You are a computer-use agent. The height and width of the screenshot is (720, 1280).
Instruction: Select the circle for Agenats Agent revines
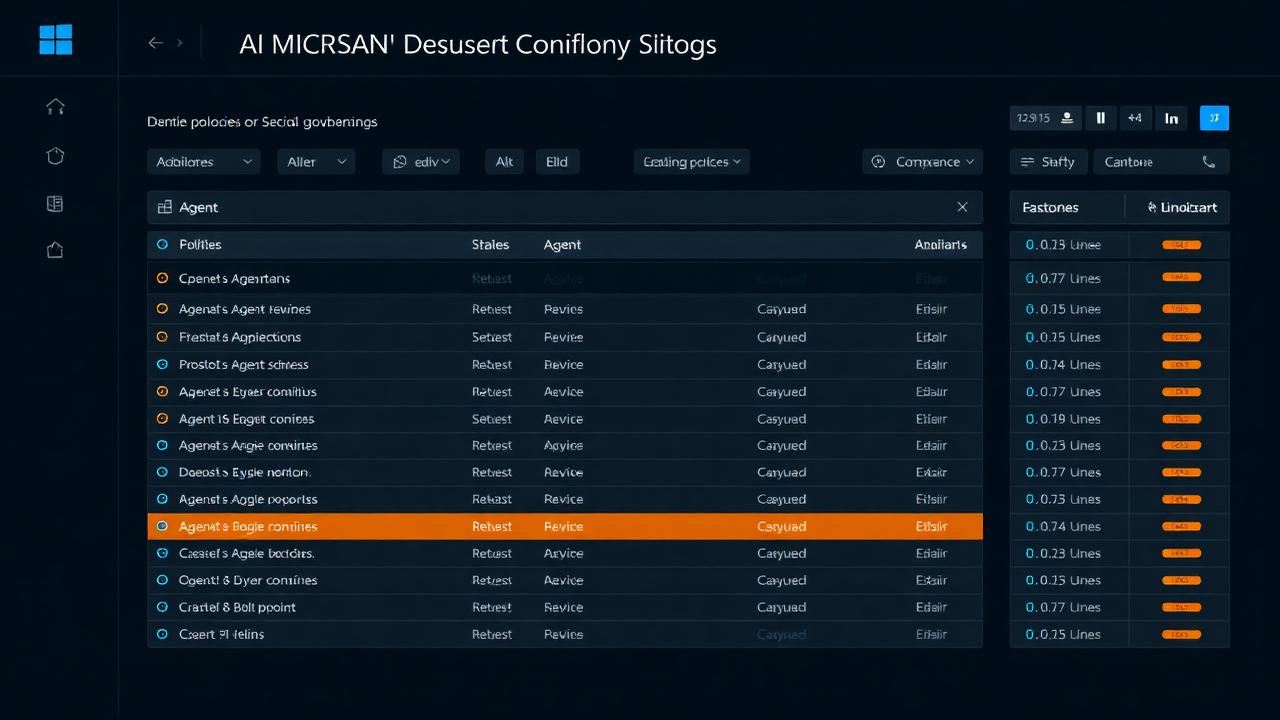[162, 309]
